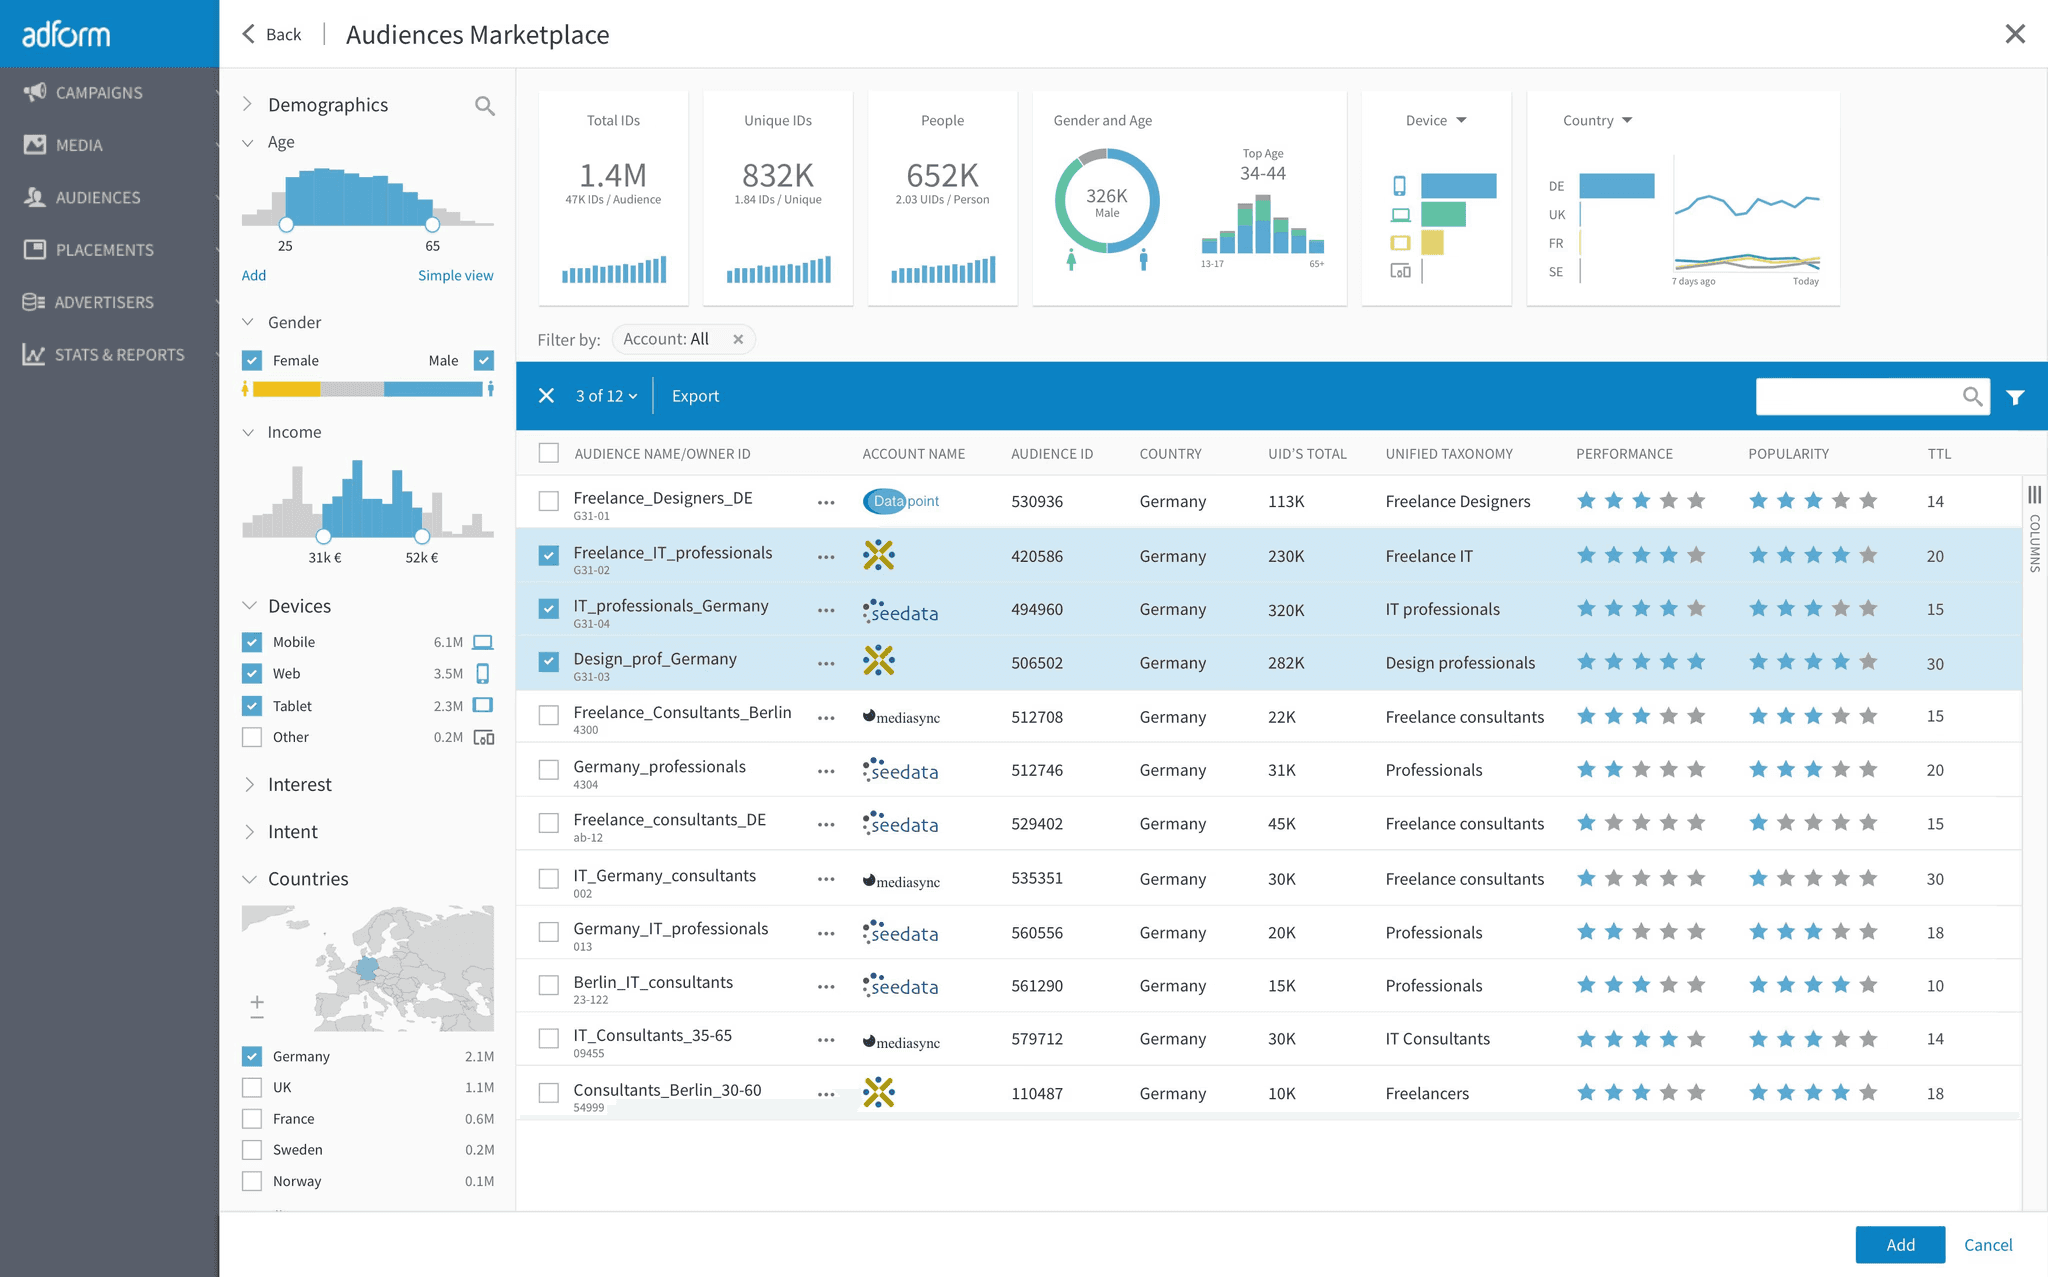
Task: Uncheck the Female gender checkbox
Action: pos(252,360)
